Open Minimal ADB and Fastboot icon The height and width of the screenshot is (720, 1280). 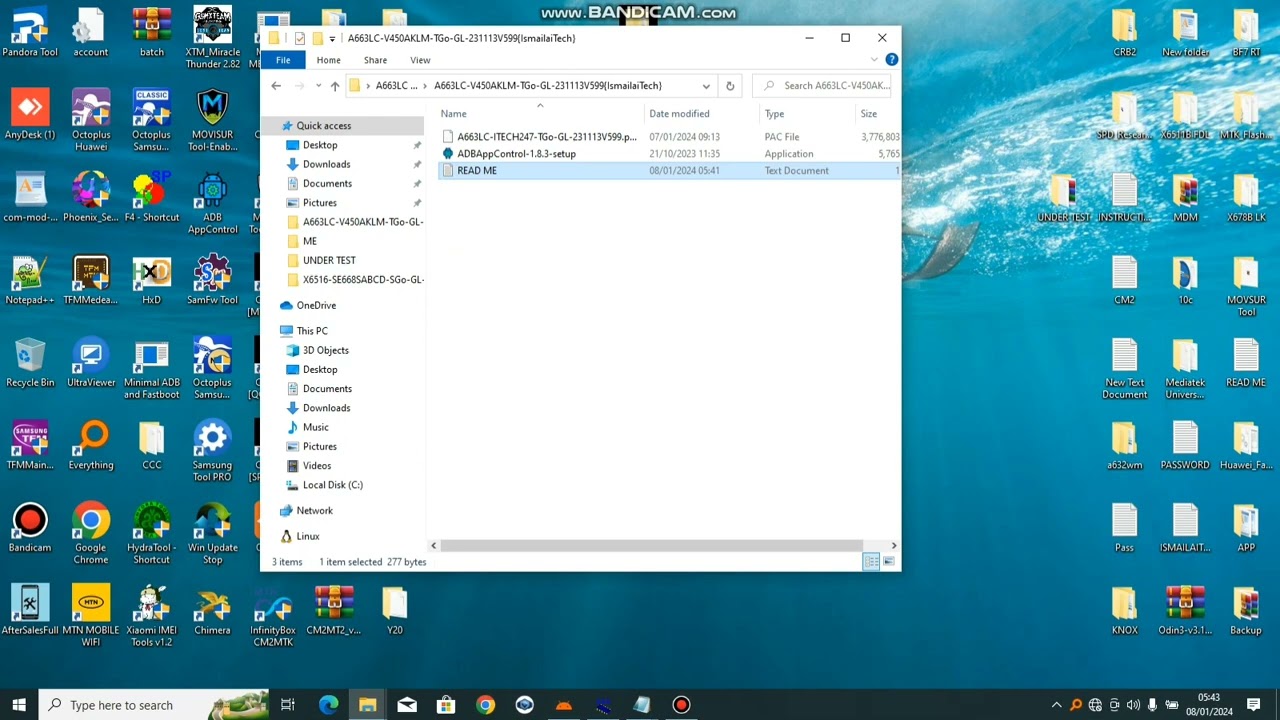[151, 368]
